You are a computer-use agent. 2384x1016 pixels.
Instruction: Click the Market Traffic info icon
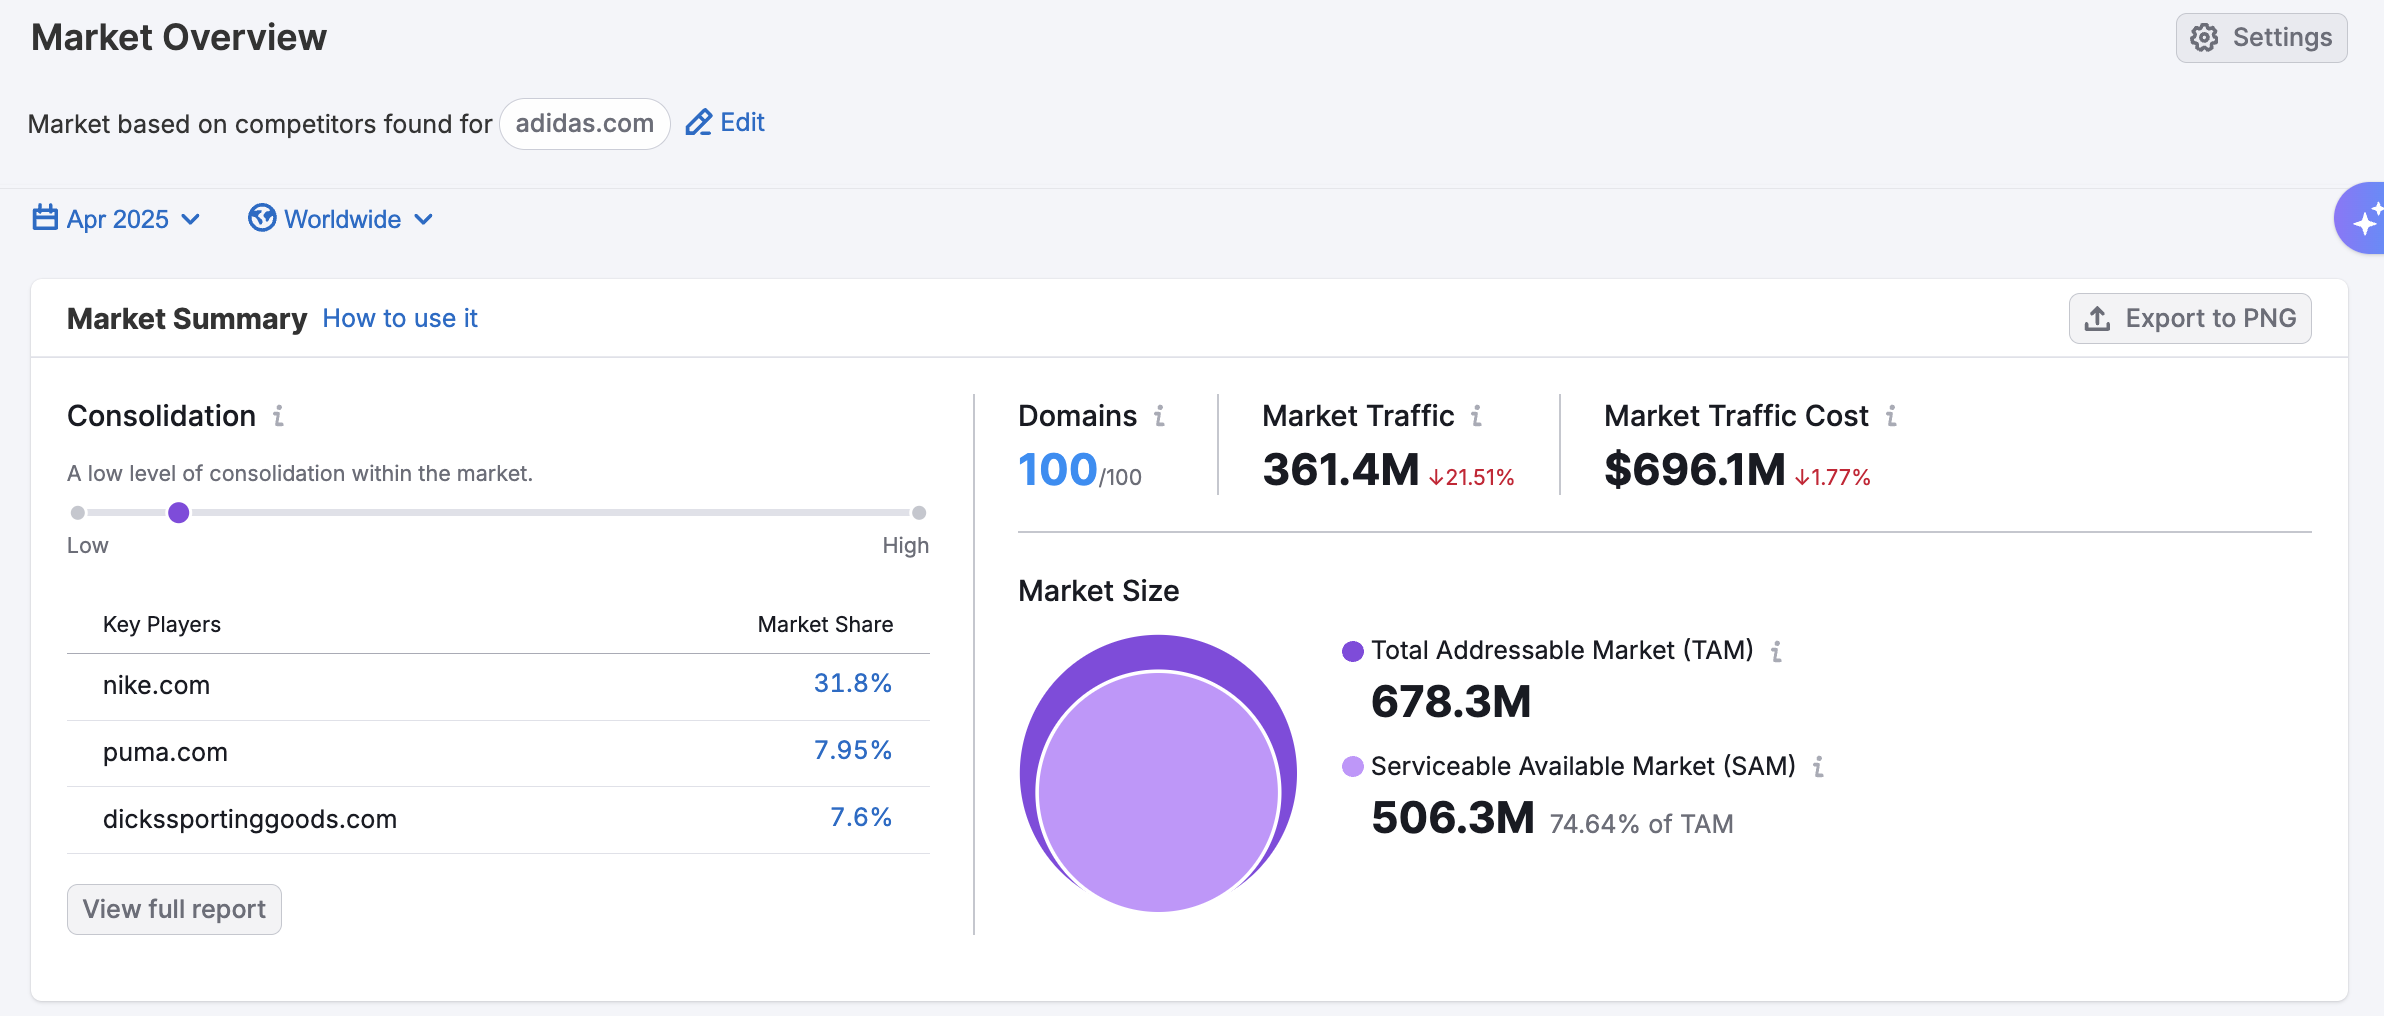coord(1476,416)
